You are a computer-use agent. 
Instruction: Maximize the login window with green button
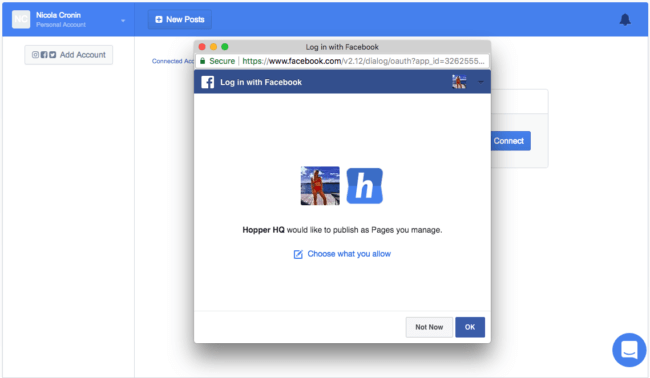[225, 47]
